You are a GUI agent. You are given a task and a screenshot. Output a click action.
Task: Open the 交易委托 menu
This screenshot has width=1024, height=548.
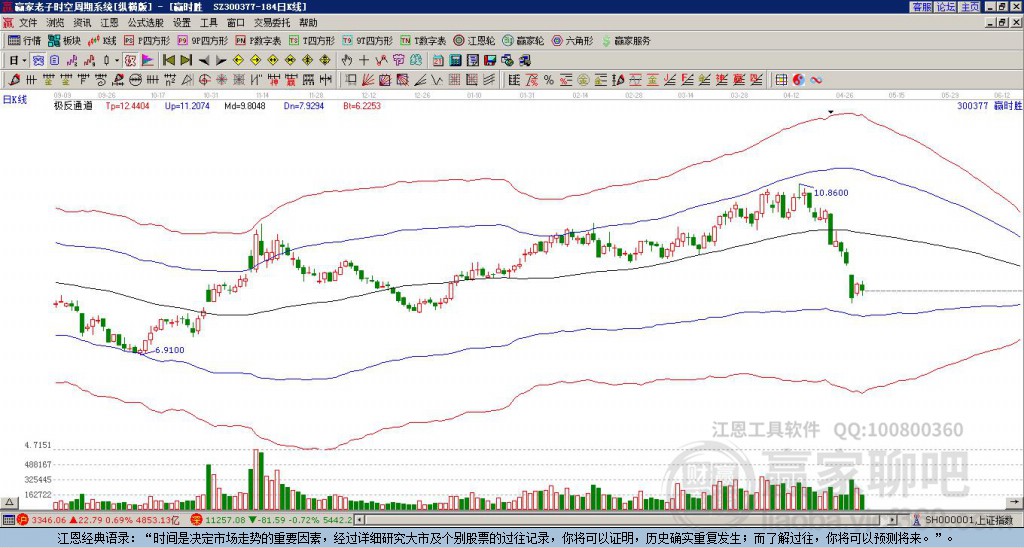click(x=272, y=23)
